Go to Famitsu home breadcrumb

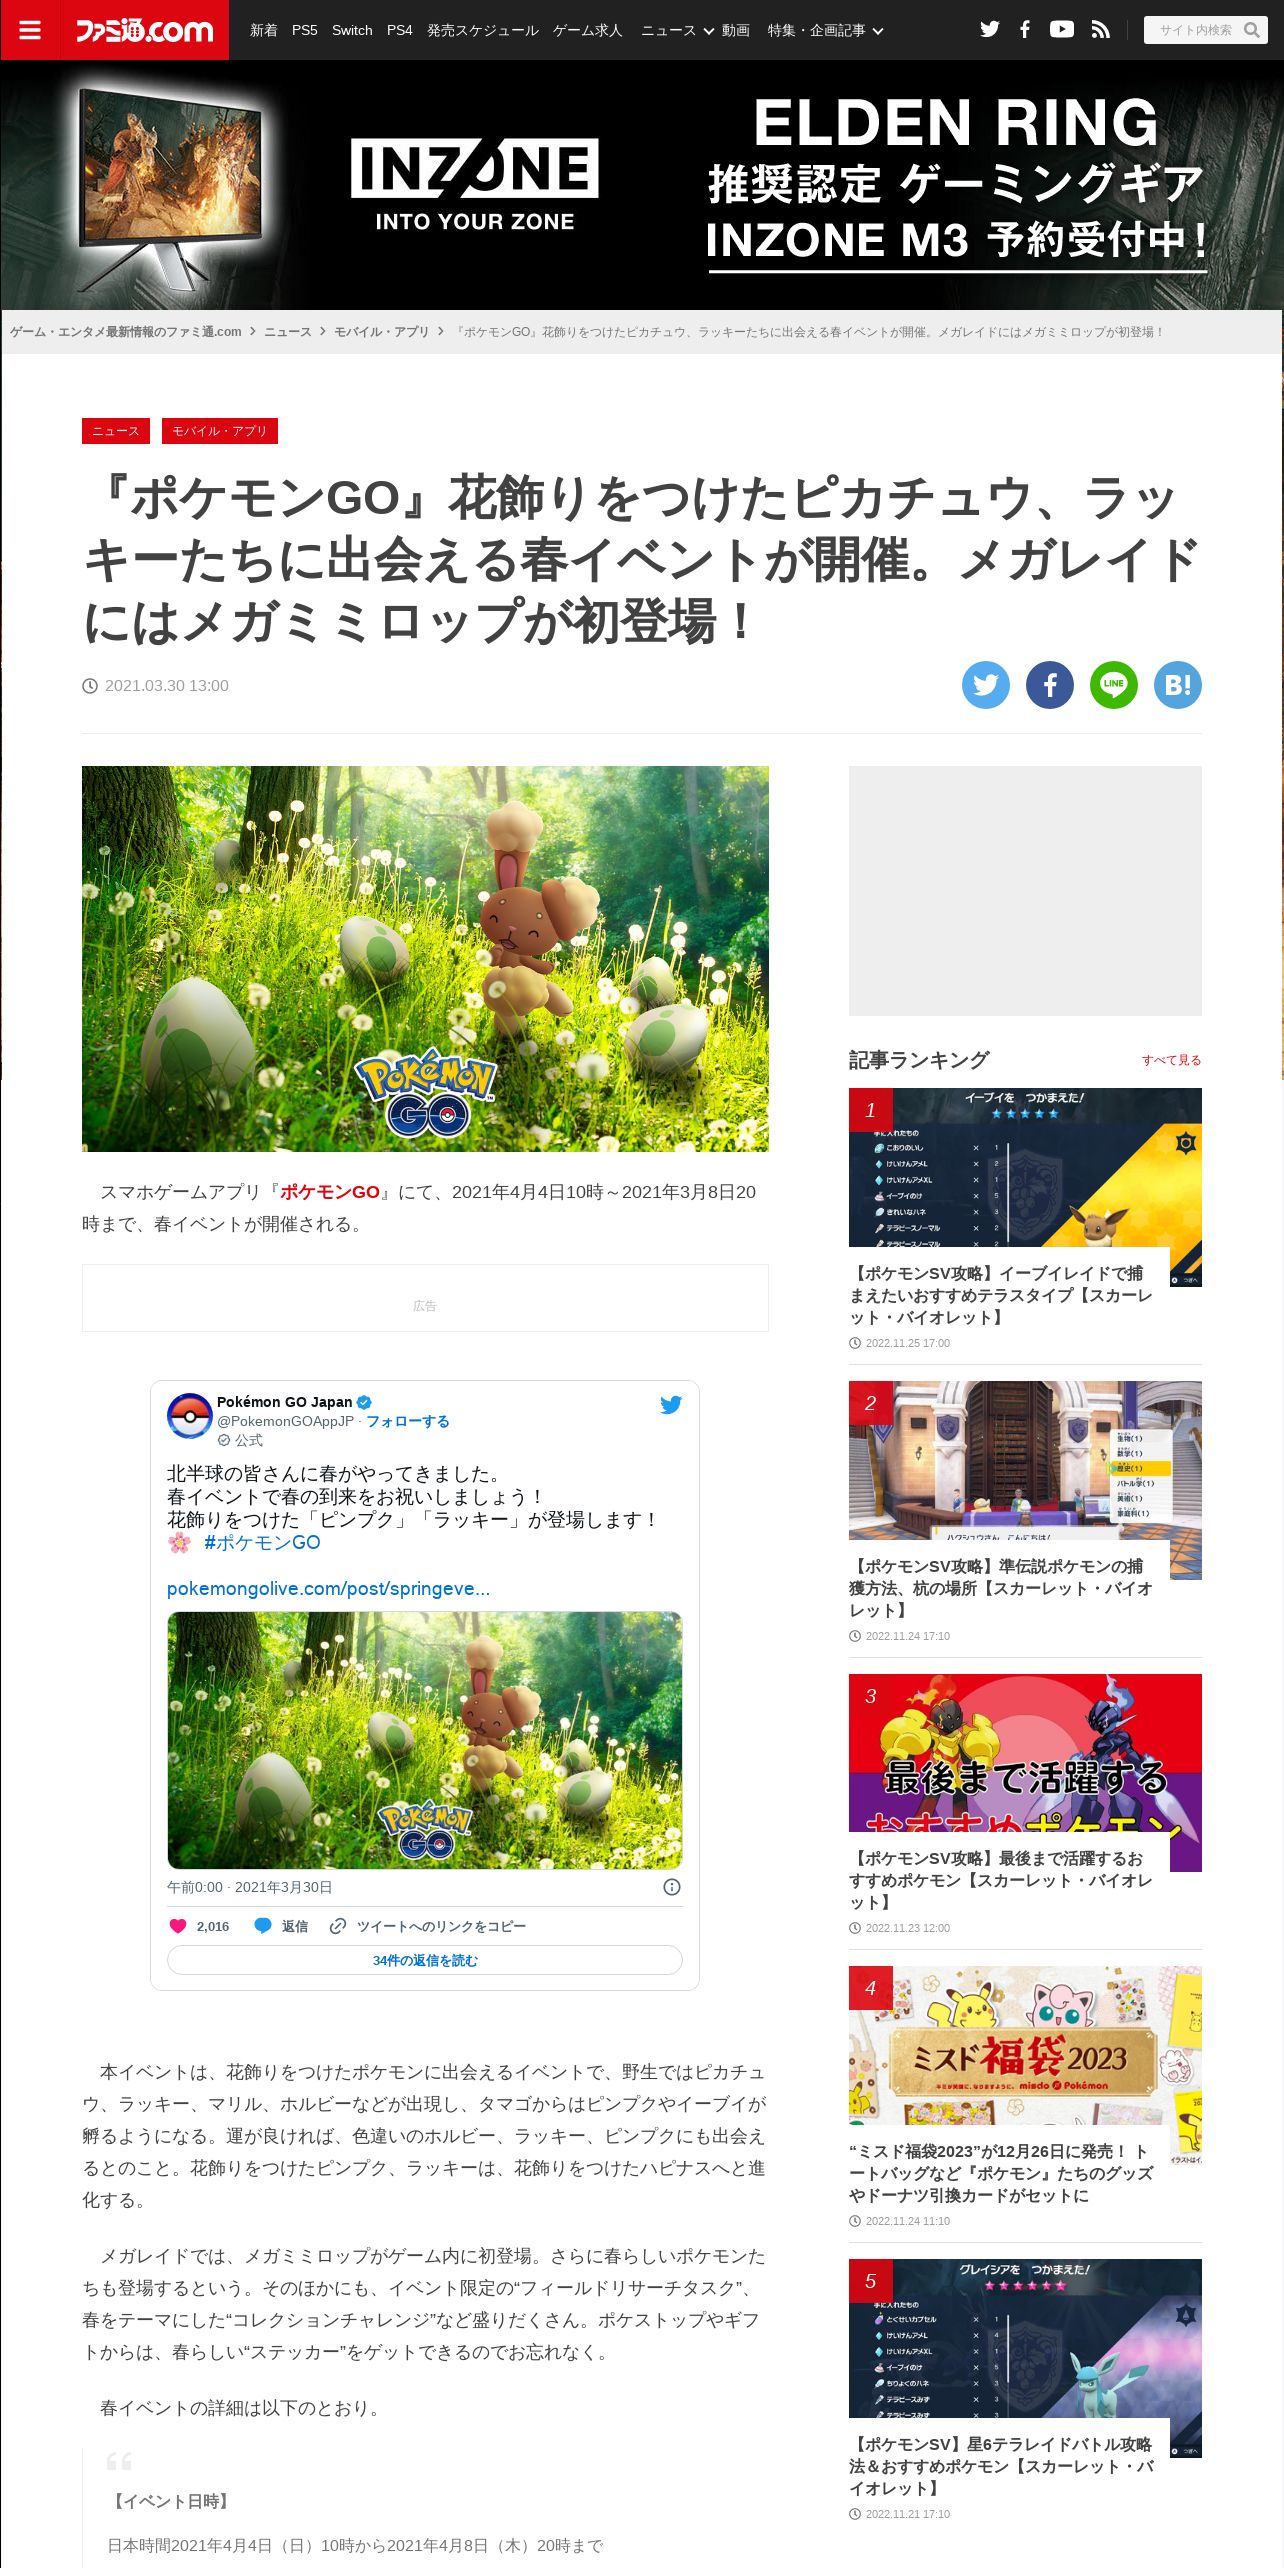tap(126, 332)
